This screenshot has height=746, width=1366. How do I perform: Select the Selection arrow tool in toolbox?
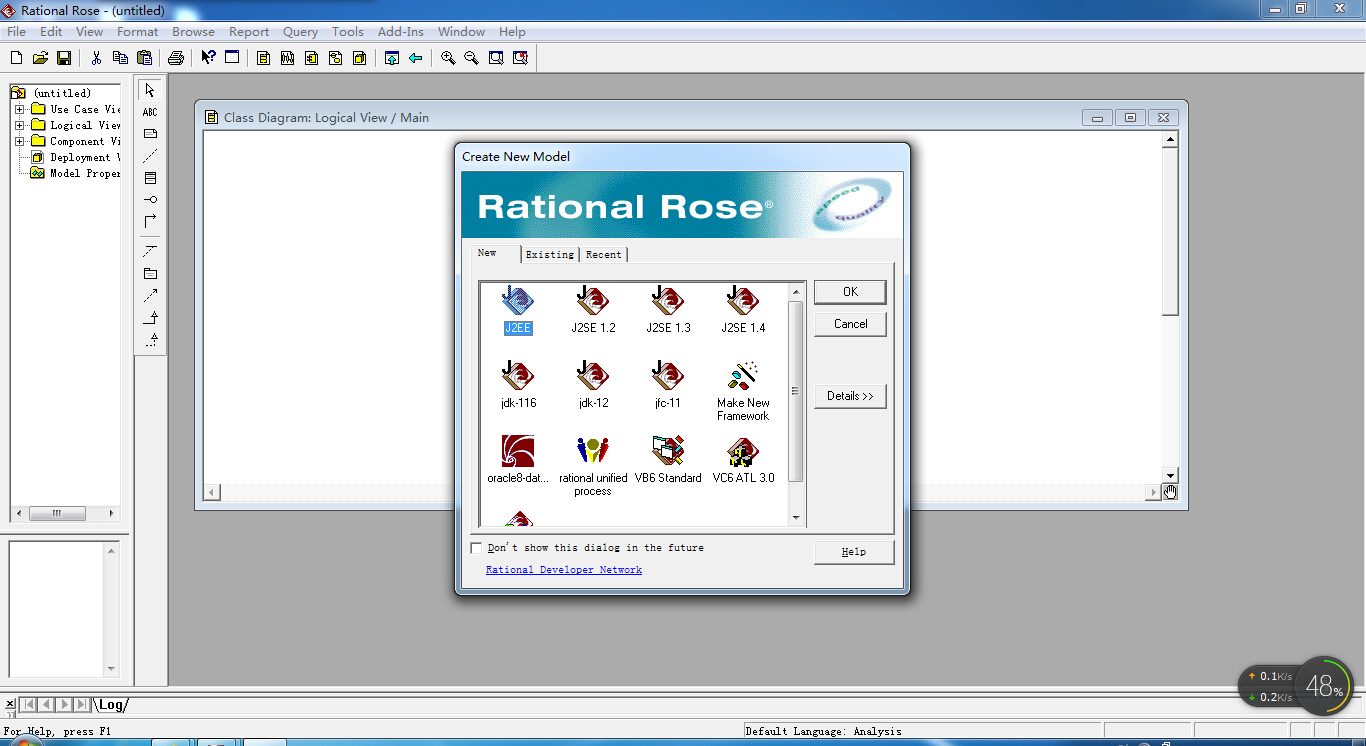150,90
